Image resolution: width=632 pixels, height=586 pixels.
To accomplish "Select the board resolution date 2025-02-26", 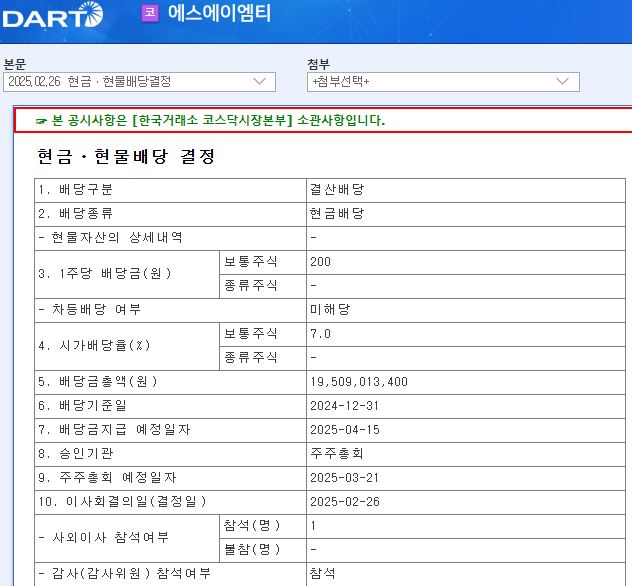I will (345, 502).
